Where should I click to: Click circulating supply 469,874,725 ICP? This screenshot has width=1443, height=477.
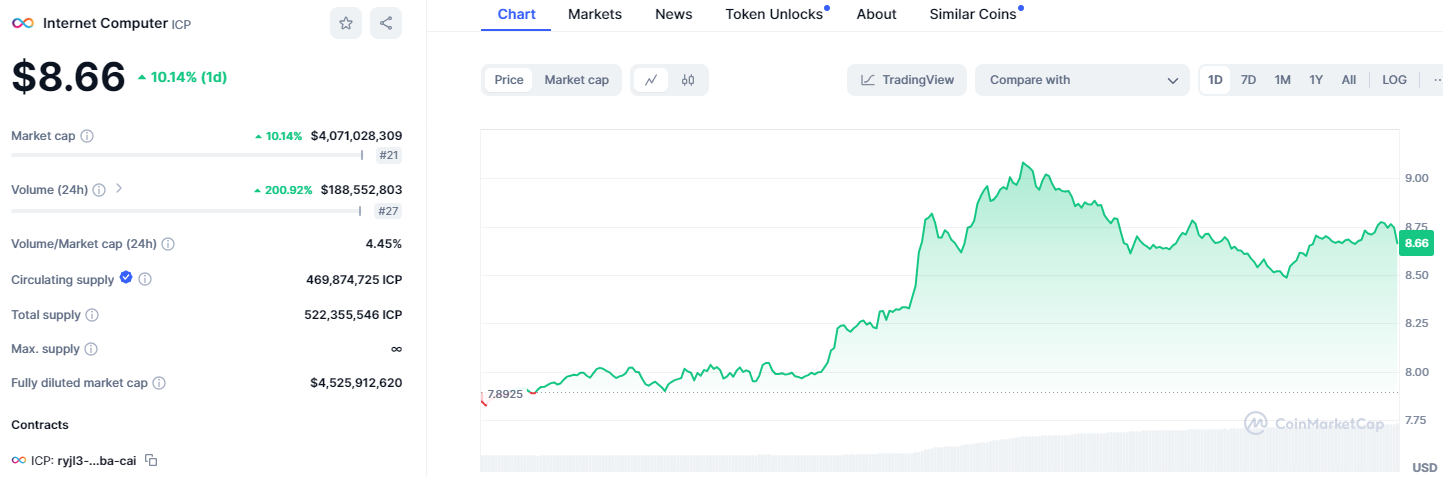point(354,280)
